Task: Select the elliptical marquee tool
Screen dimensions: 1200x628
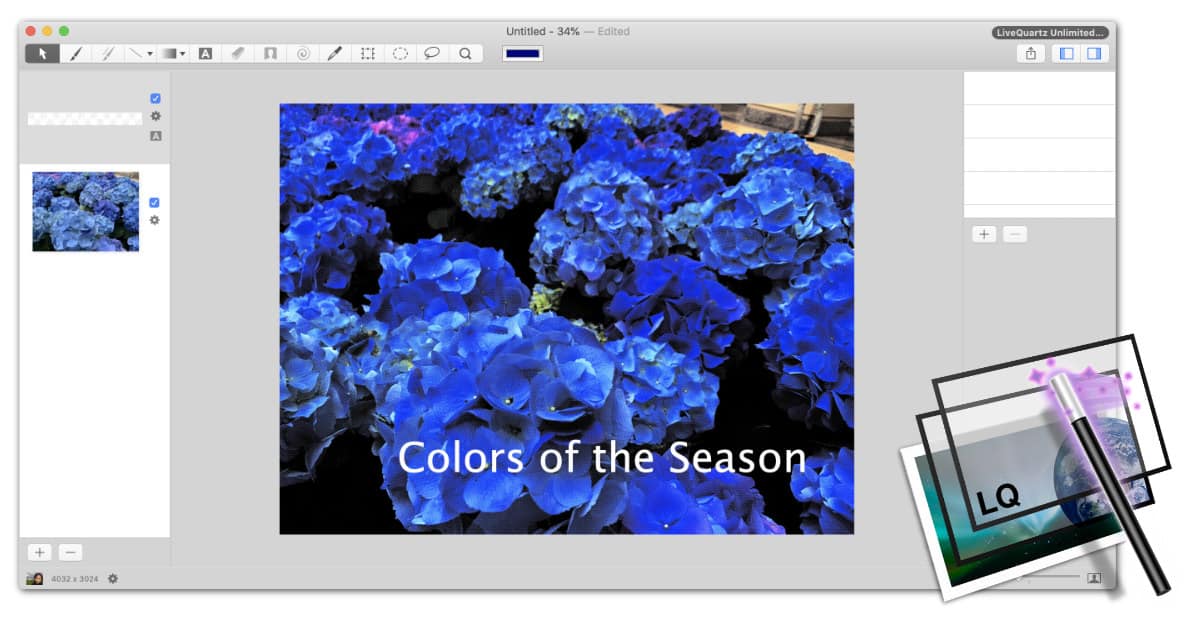Action: (x=400, y=54)
